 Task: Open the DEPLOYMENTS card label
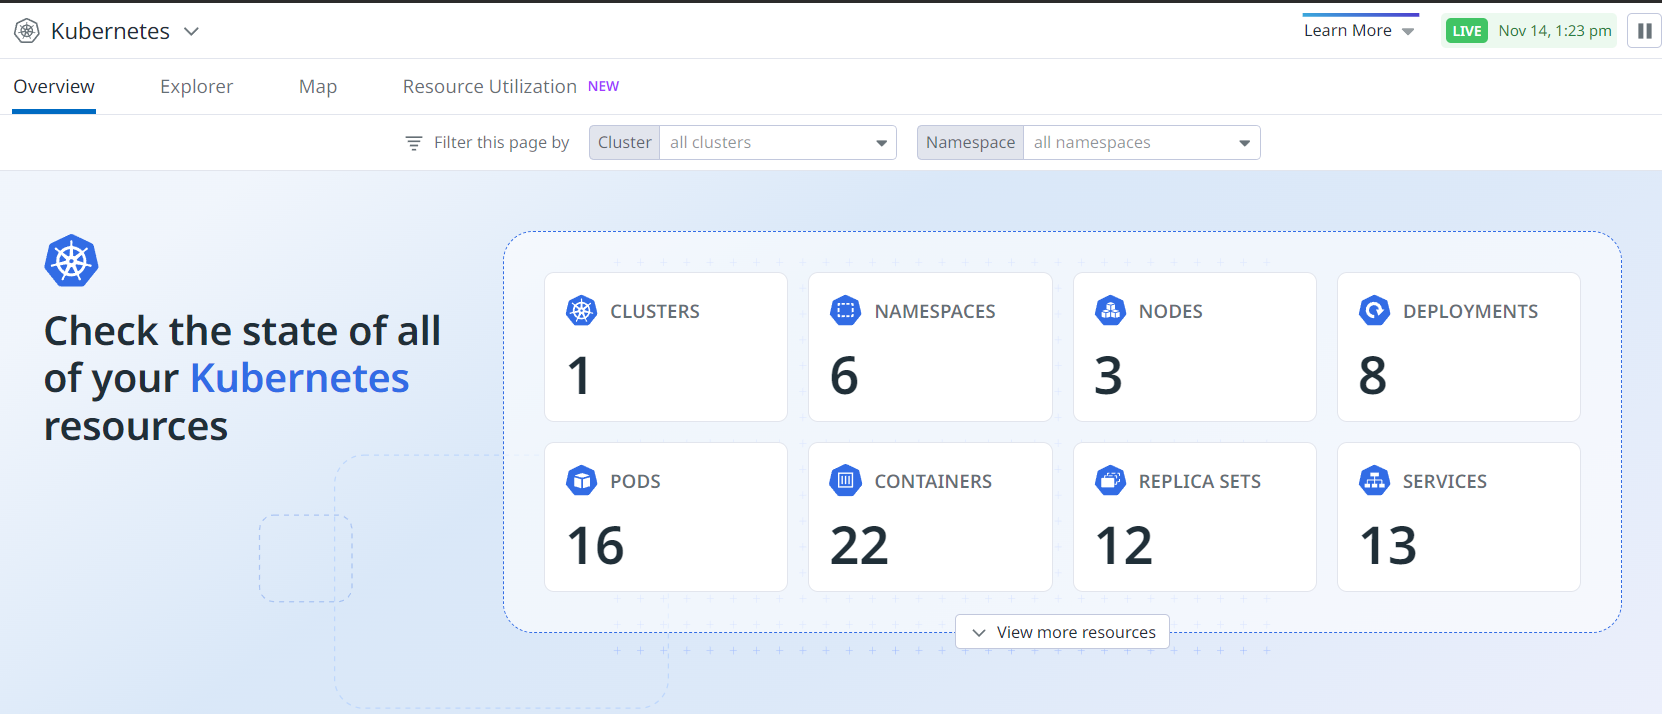[1470, 311]
